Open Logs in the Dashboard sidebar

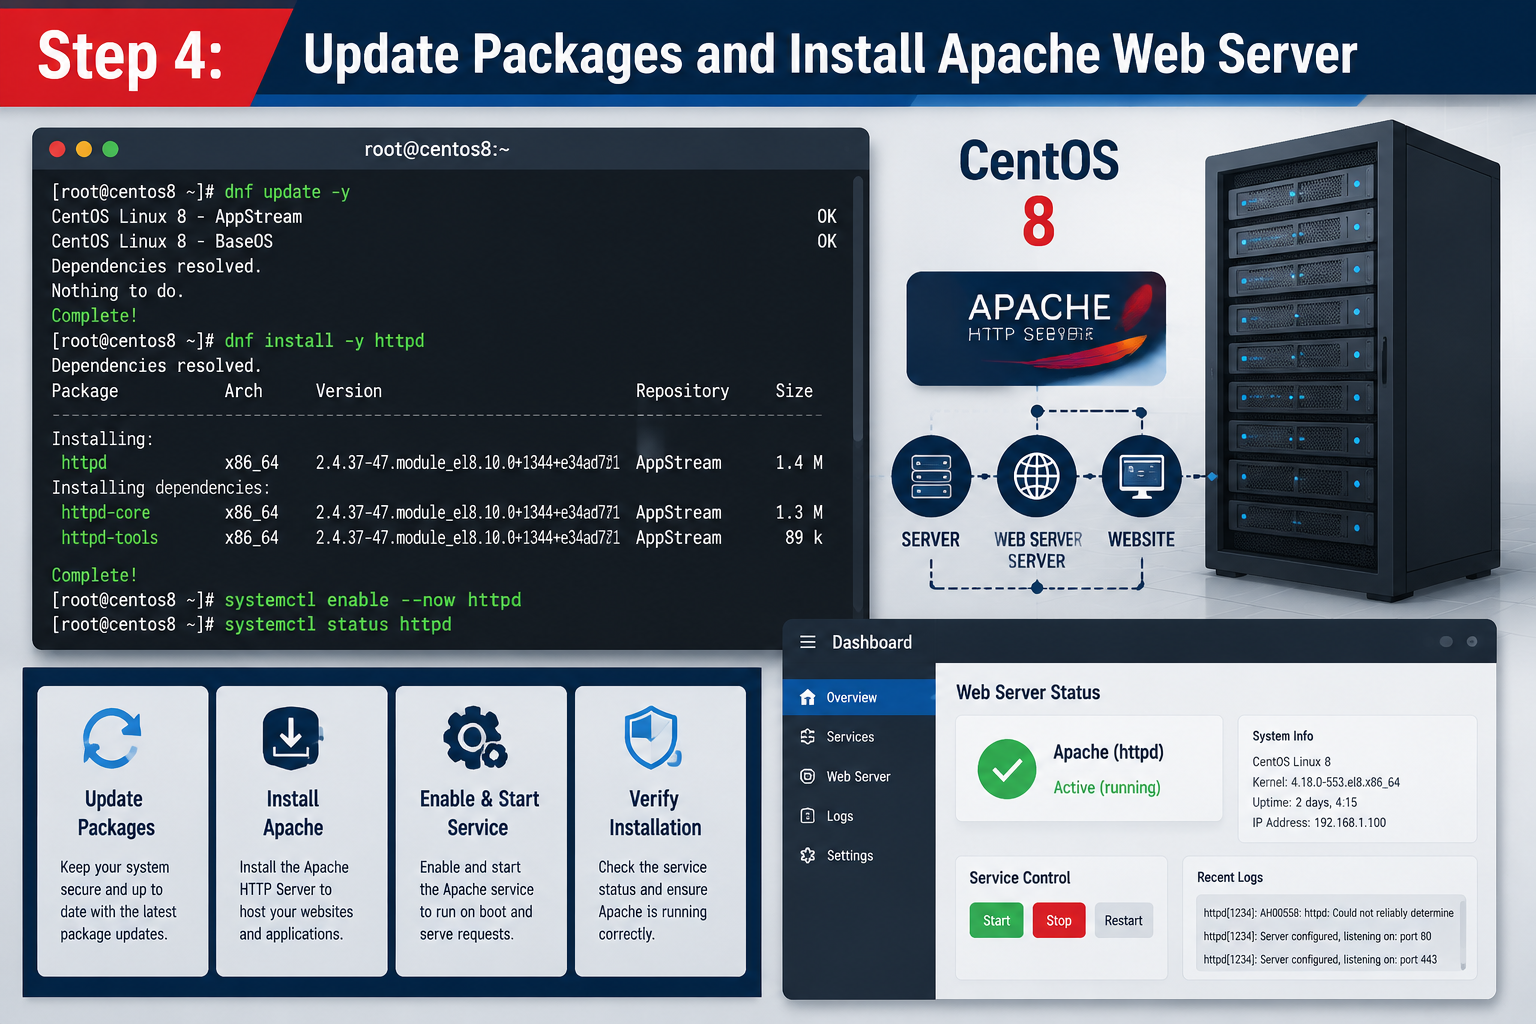click(x=859, y=816)
